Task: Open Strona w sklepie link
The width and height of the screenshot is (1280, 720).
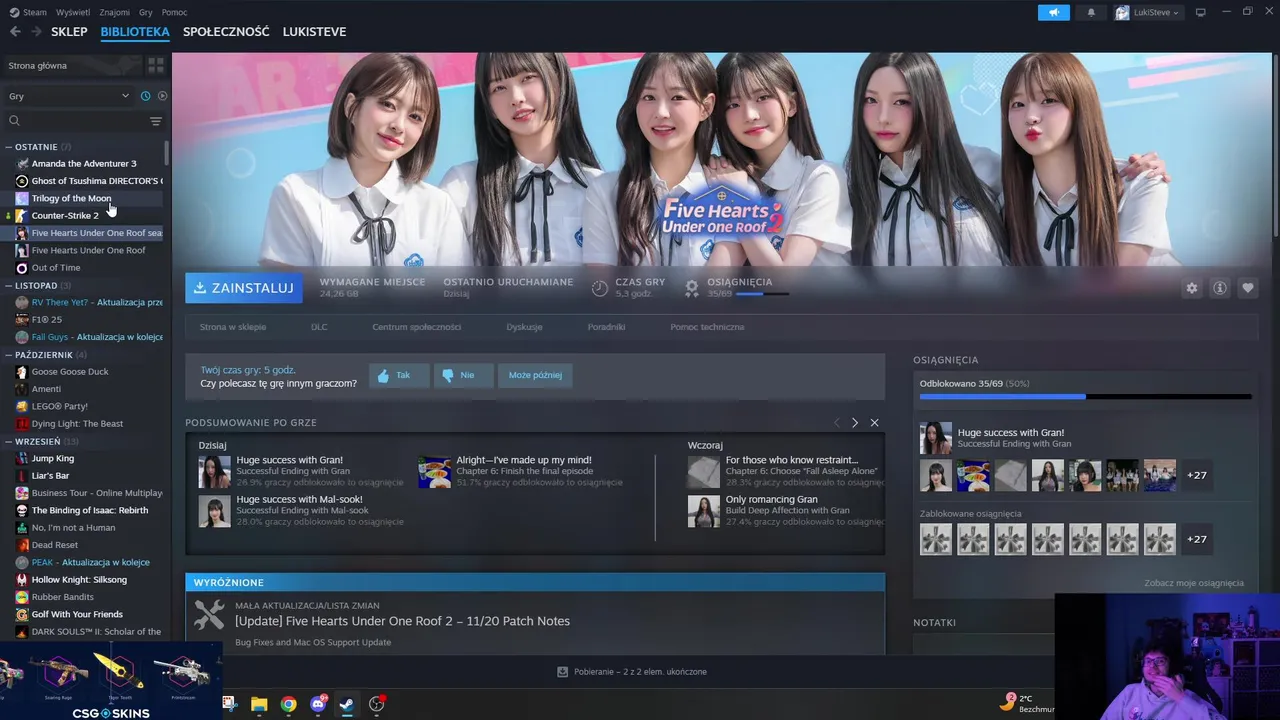Action: point(233,327)
